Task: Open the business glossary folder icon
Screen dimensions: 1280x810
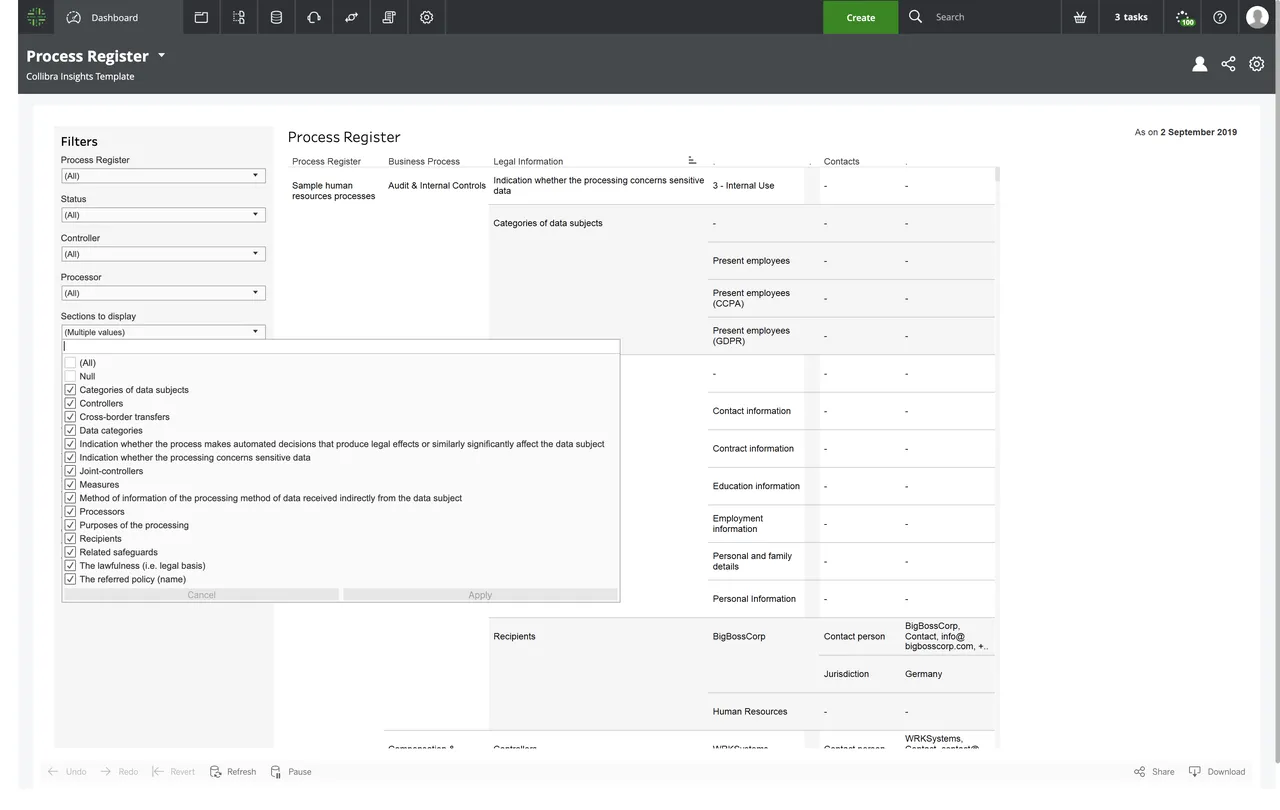Action: point(201,17)
